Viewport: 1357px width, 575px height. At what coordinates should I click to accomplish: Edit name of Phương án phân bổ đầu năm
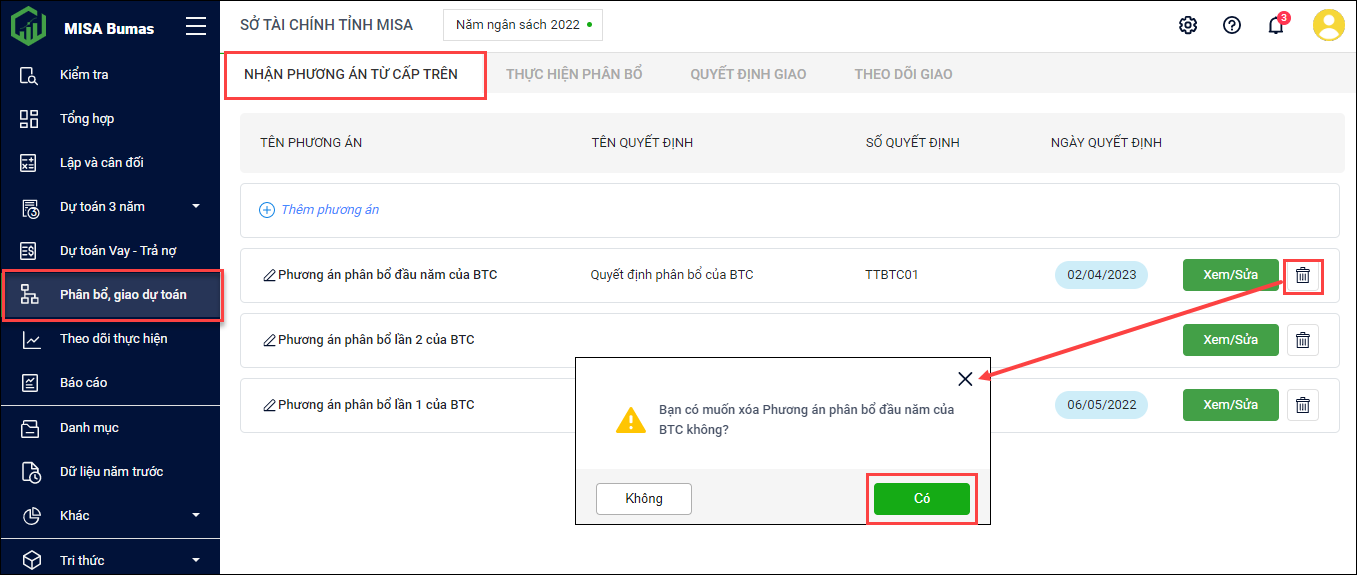pos(268,275)
